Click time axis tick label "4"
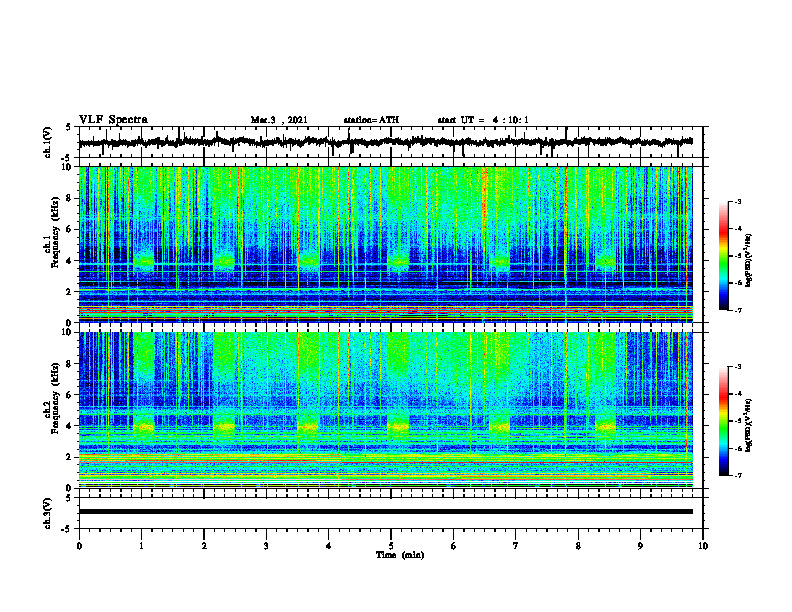Screen dimensions: 792x612 click(329, 546)
